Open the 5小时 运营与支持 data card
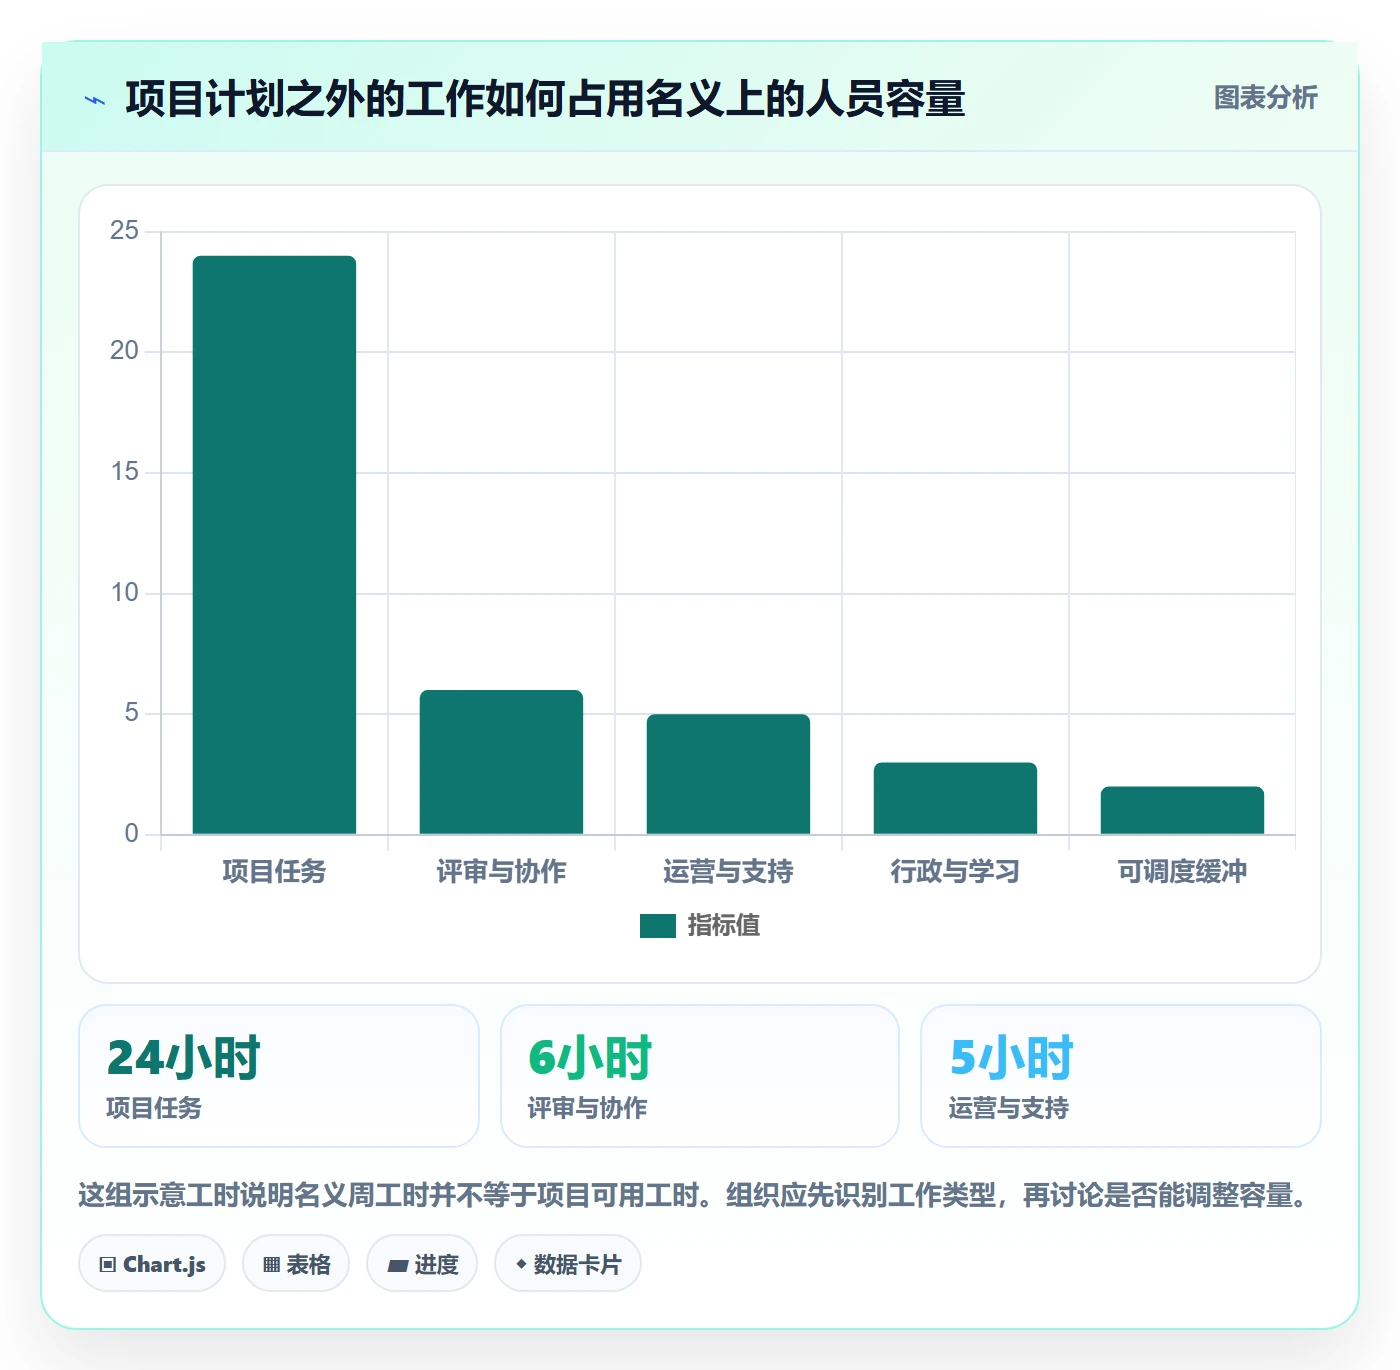The height and width of the screenshot is (1370, 1400). (x=1121, y=1076)
